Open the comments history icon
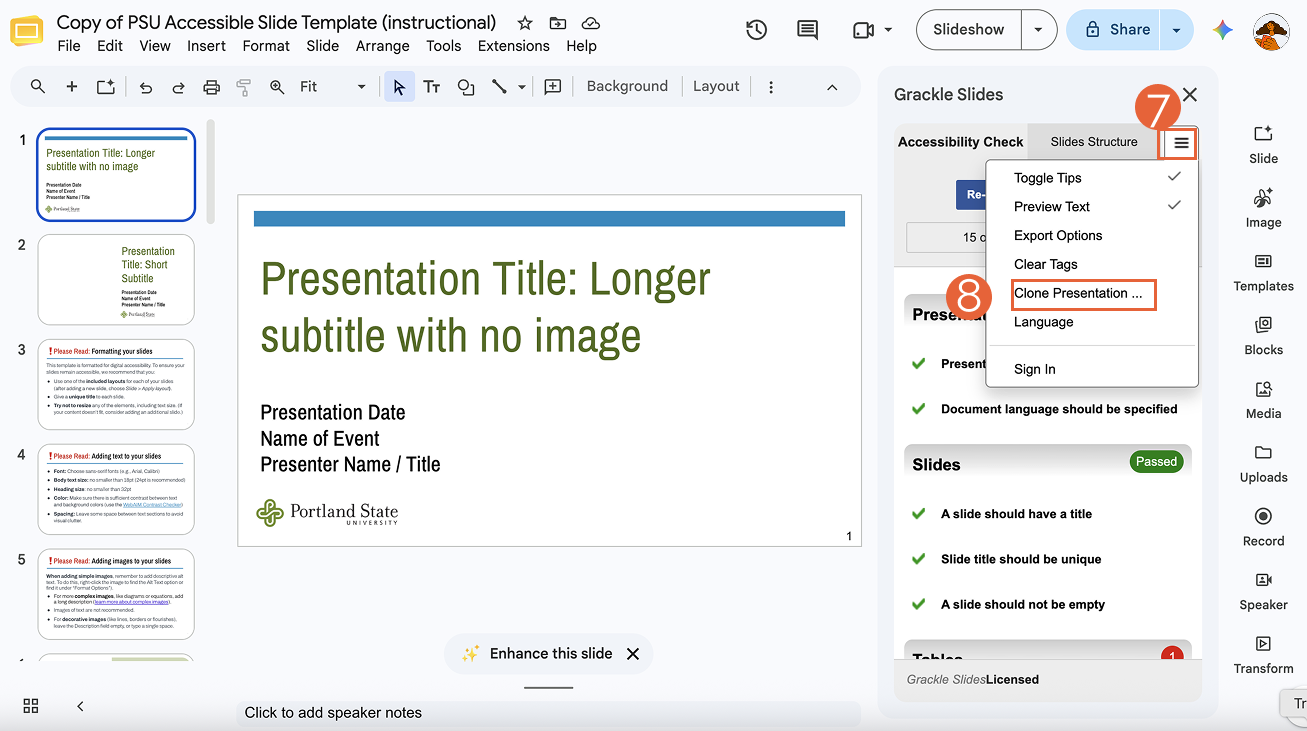The height and width of the screenshot is (731, 1307). (807, 30)
